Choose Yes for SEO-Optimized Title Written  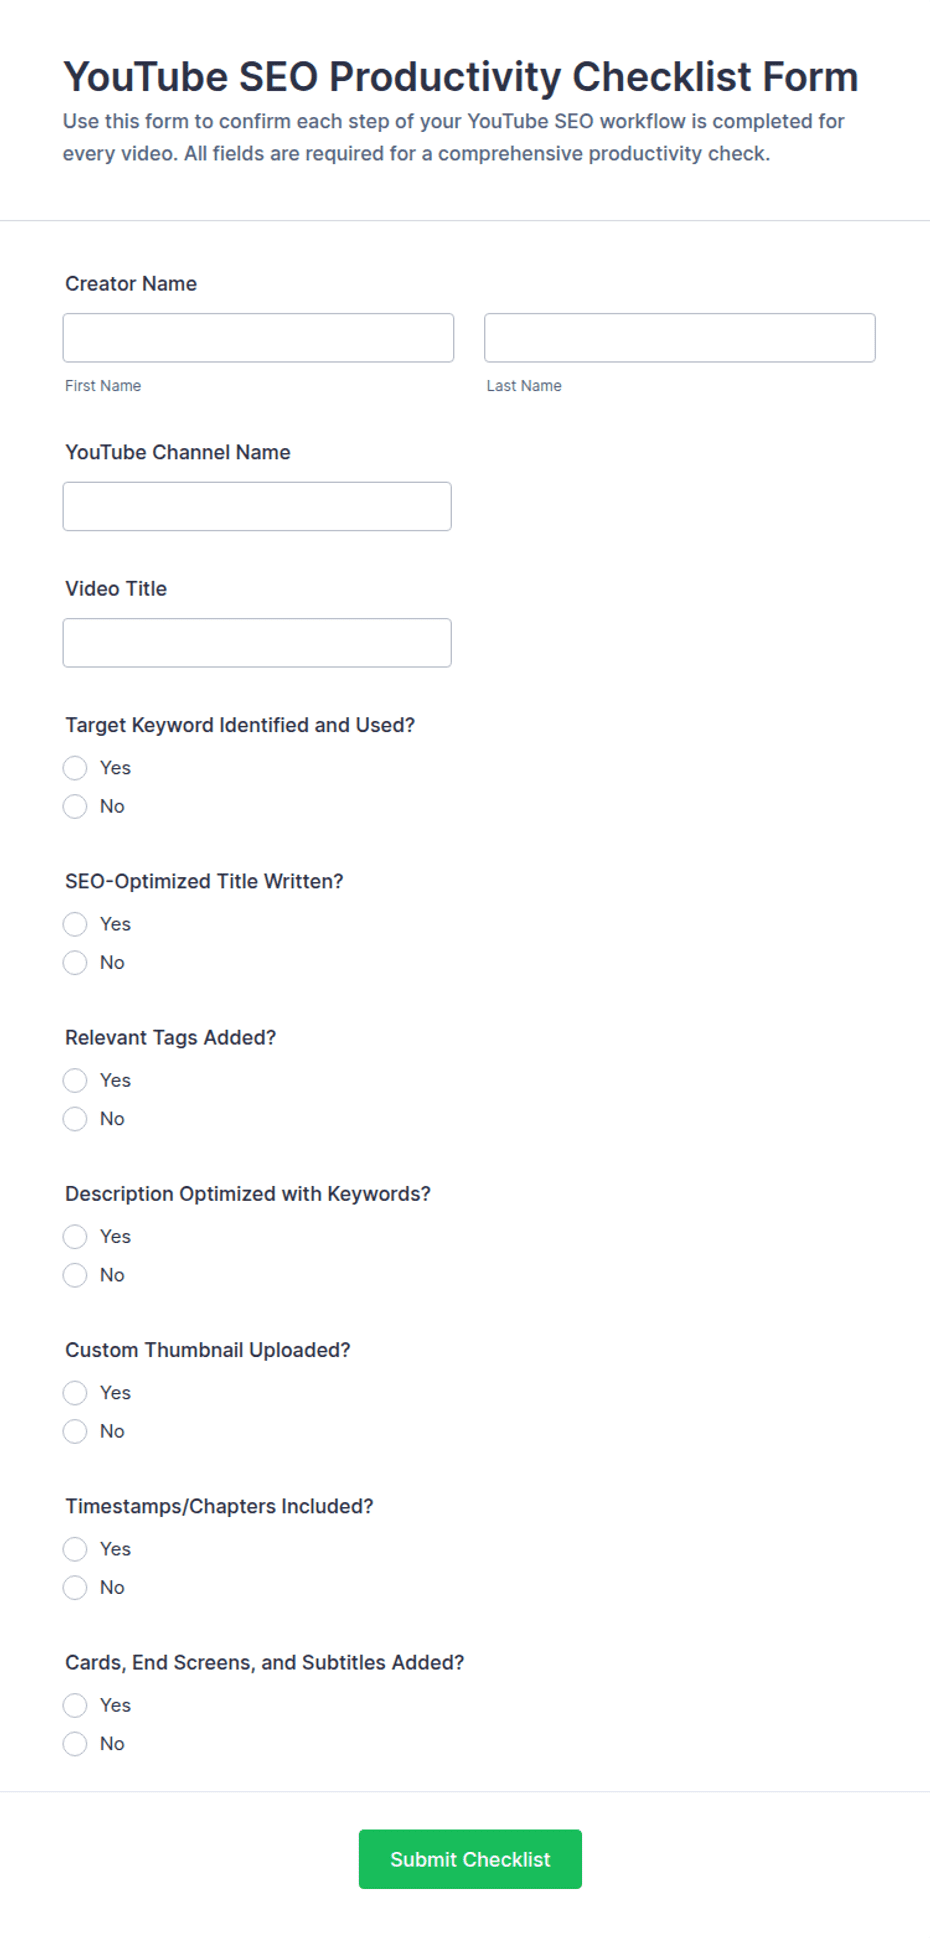[x=75, y=924]
